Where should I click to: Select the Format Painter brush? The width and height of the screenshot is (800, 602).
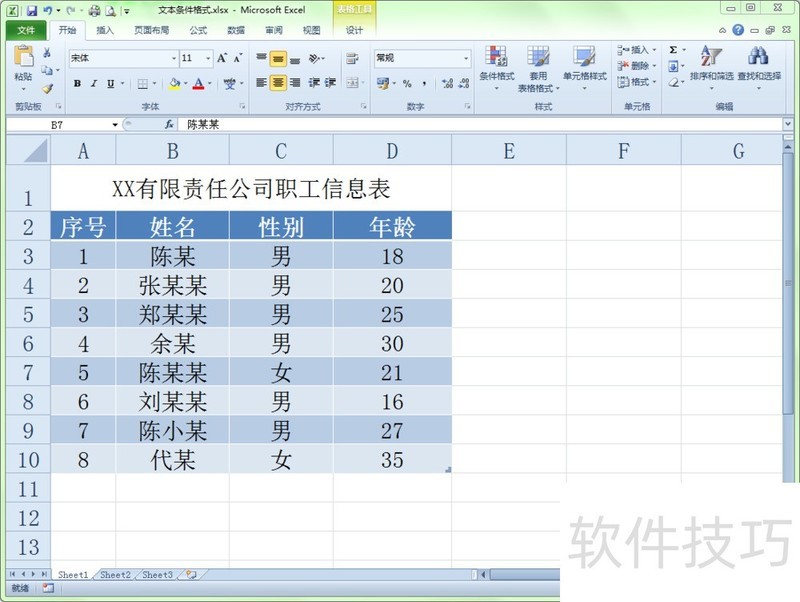pyautogui.click(x=47, y=88)
